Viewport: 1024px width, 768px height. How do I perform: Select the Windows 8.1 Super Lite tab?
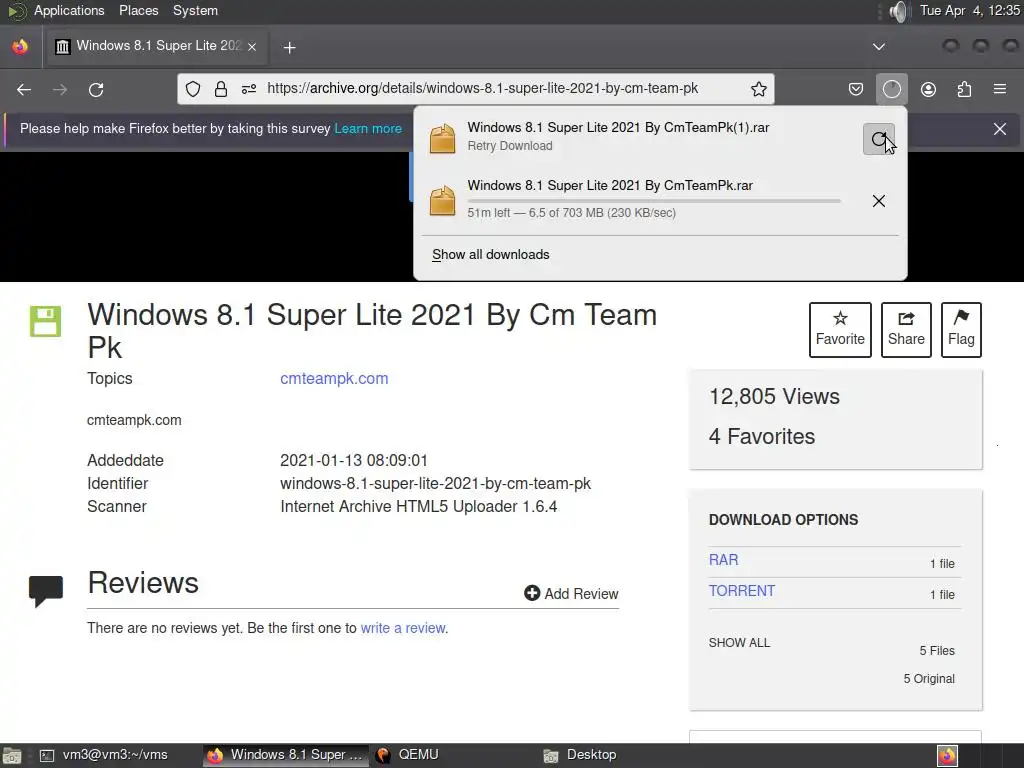[157, 46]
